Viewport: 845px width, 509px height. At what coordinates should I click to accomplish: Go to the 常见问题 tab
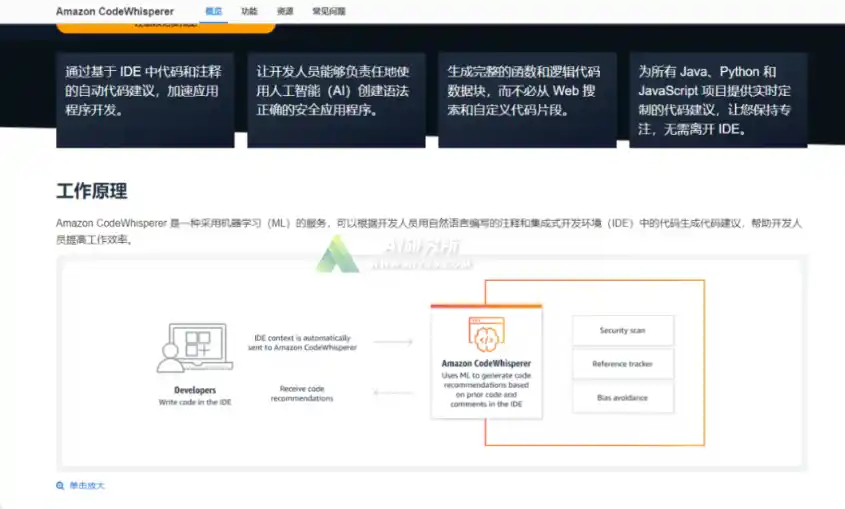coord(329,11)
